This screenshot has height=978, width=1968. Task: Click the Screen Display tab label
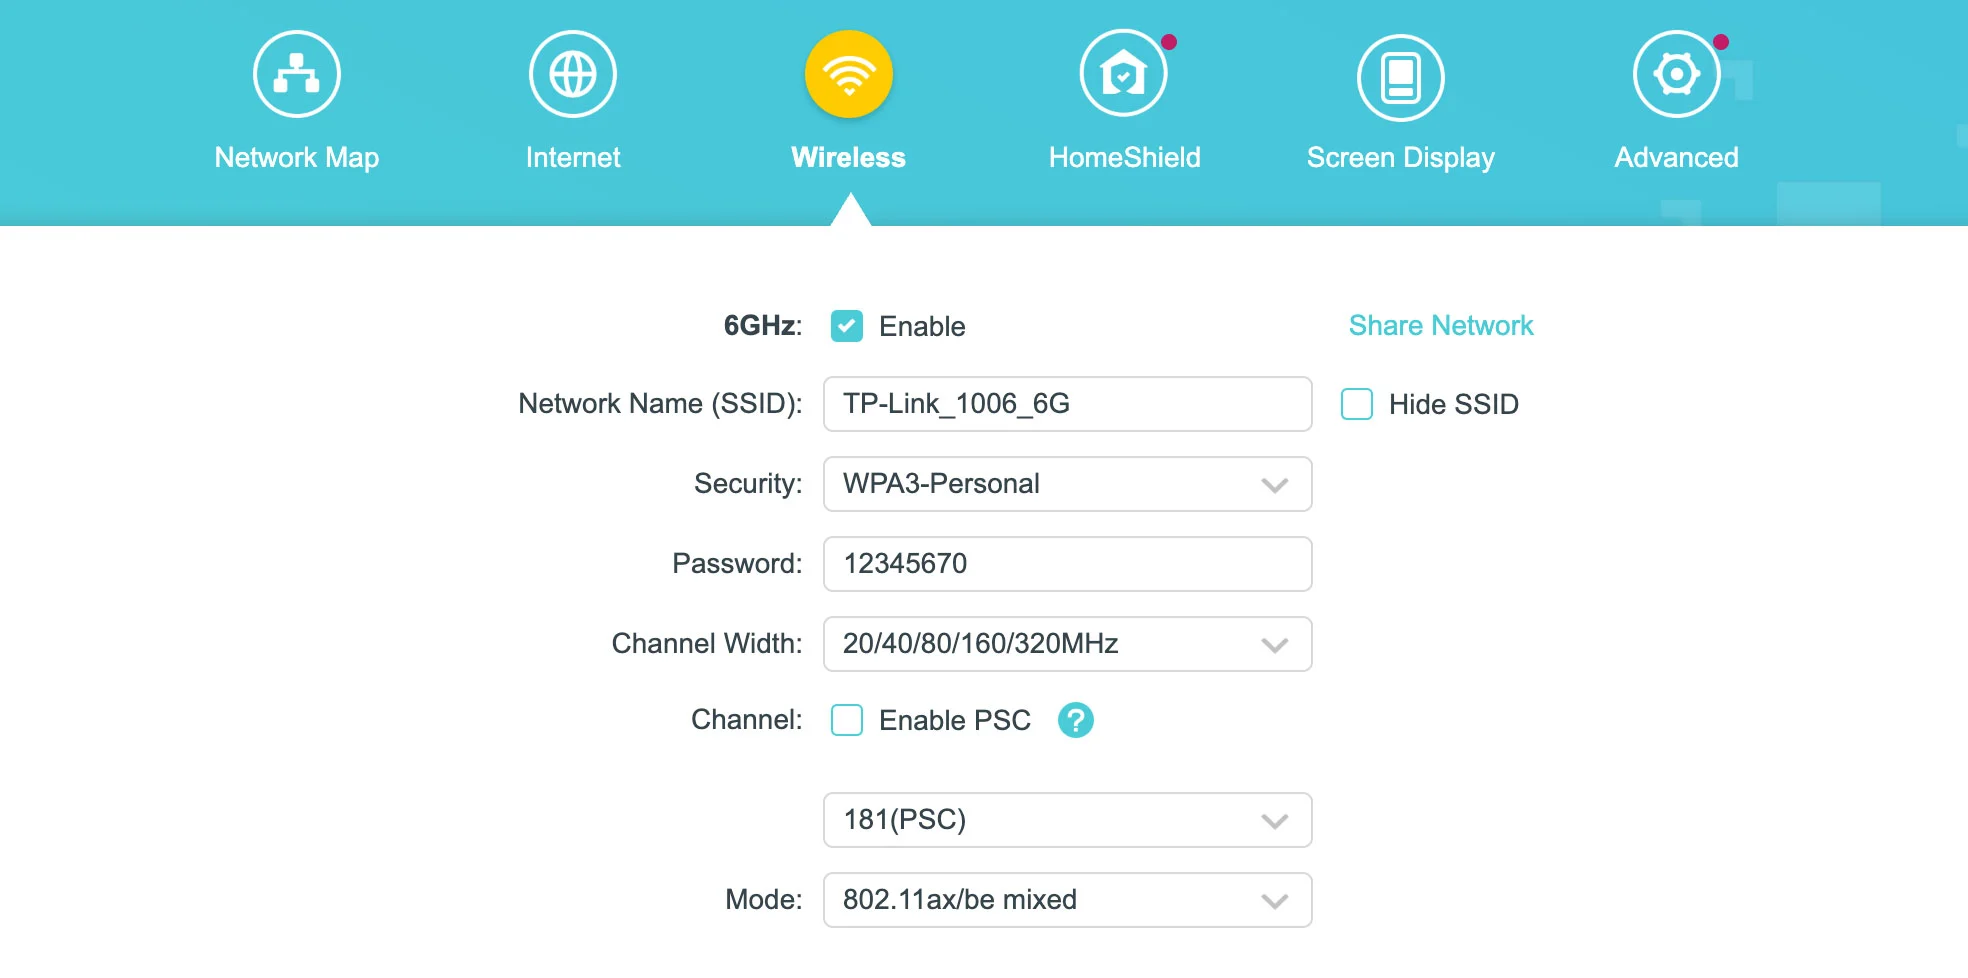[1401, 158]
